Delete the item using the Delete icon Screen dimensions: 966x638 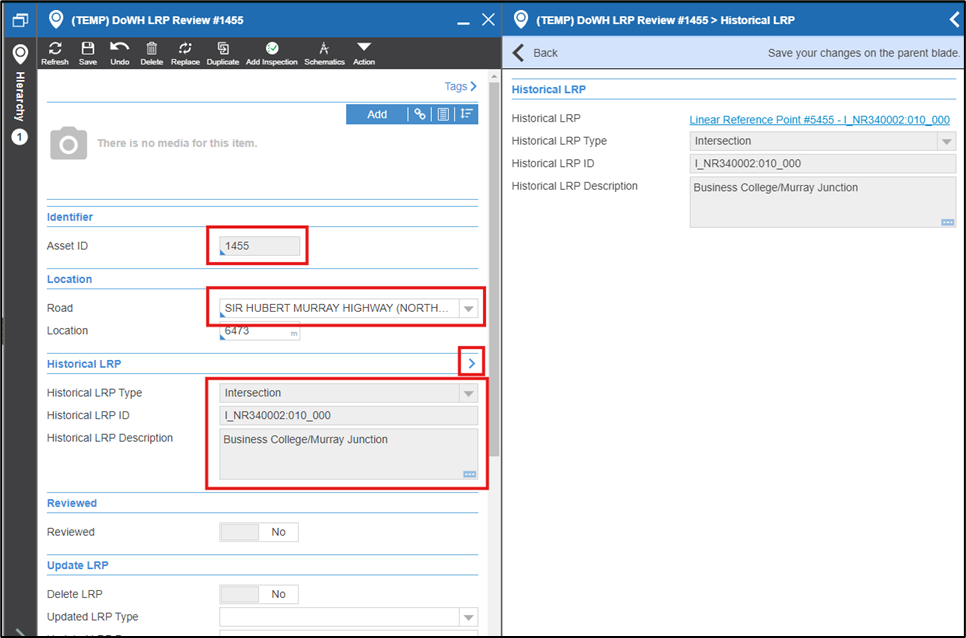[152, 53]
